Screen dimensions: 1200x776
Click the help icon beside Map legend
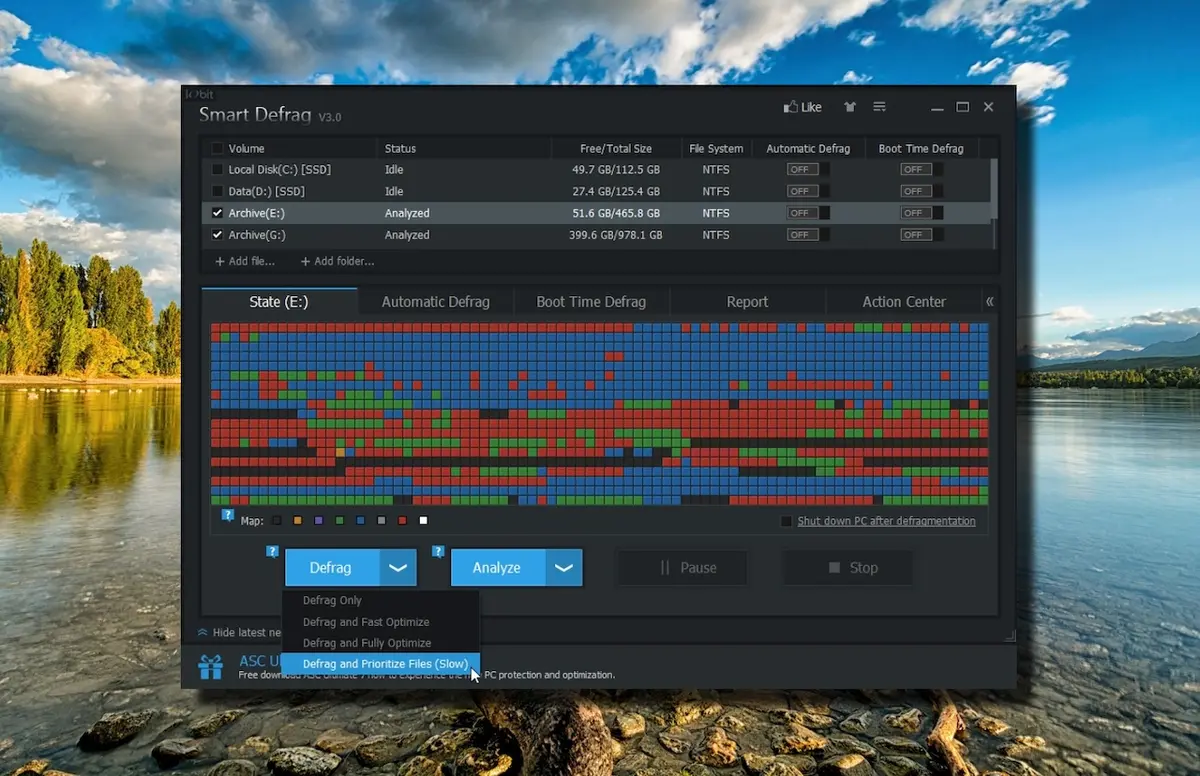click(228, 516)
